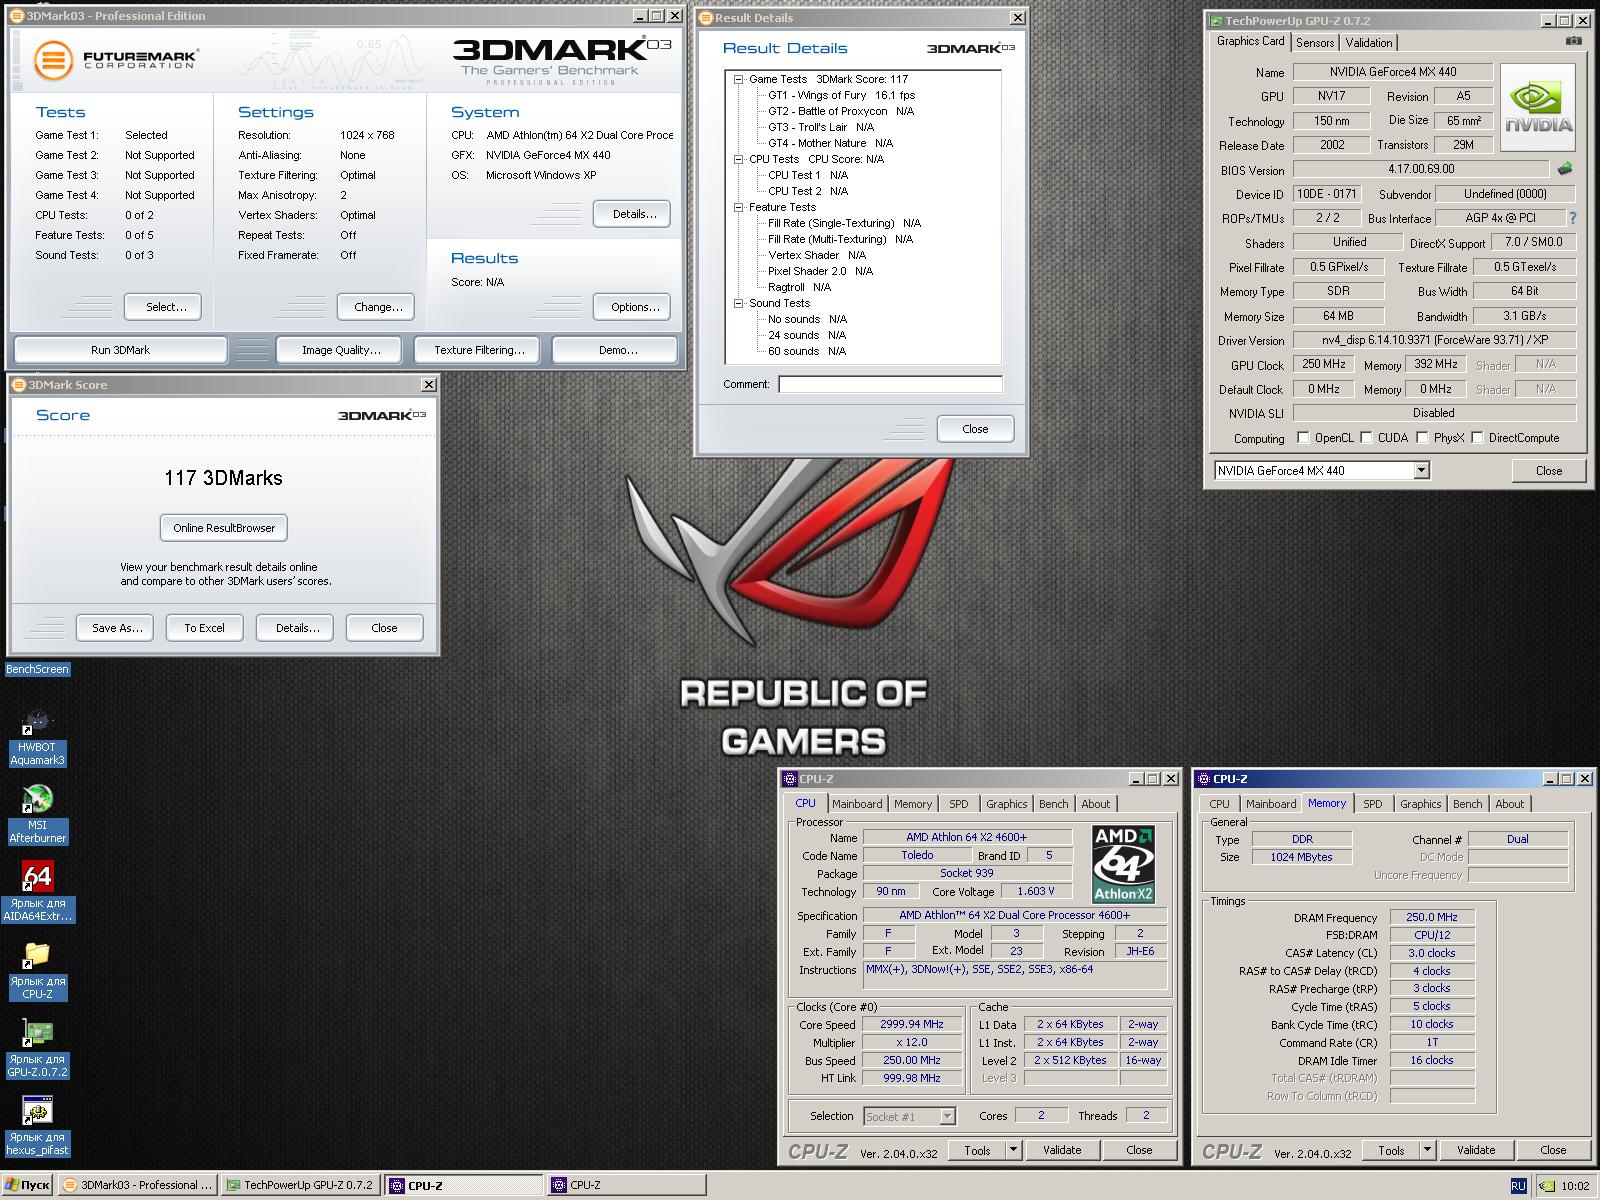Click GPU-Z camera screenshot icon
The width and height of the screenshot is (1600, 1200).
pyautogui.click(x=1573, y=41)
